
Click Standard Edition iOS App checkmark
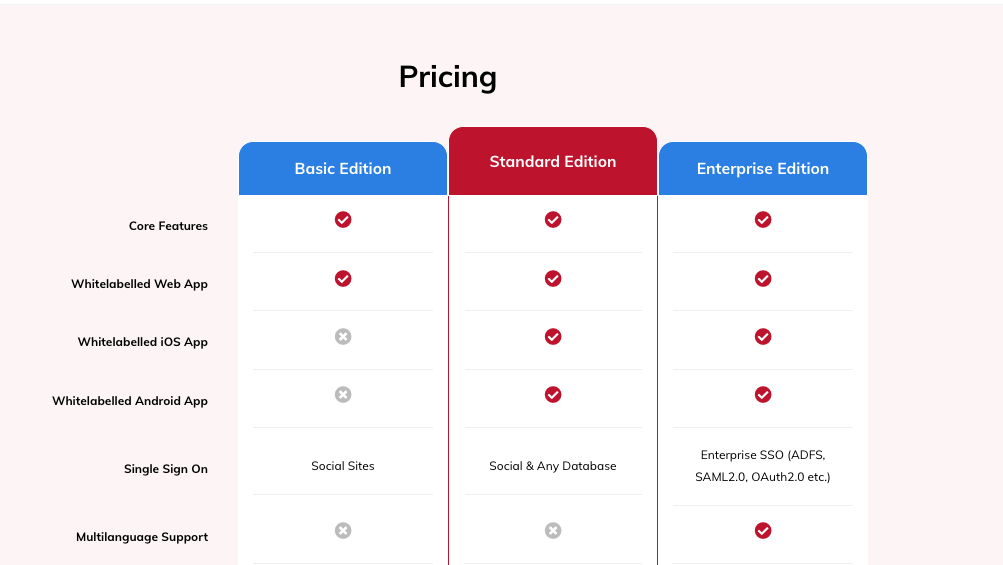[553, 337]
